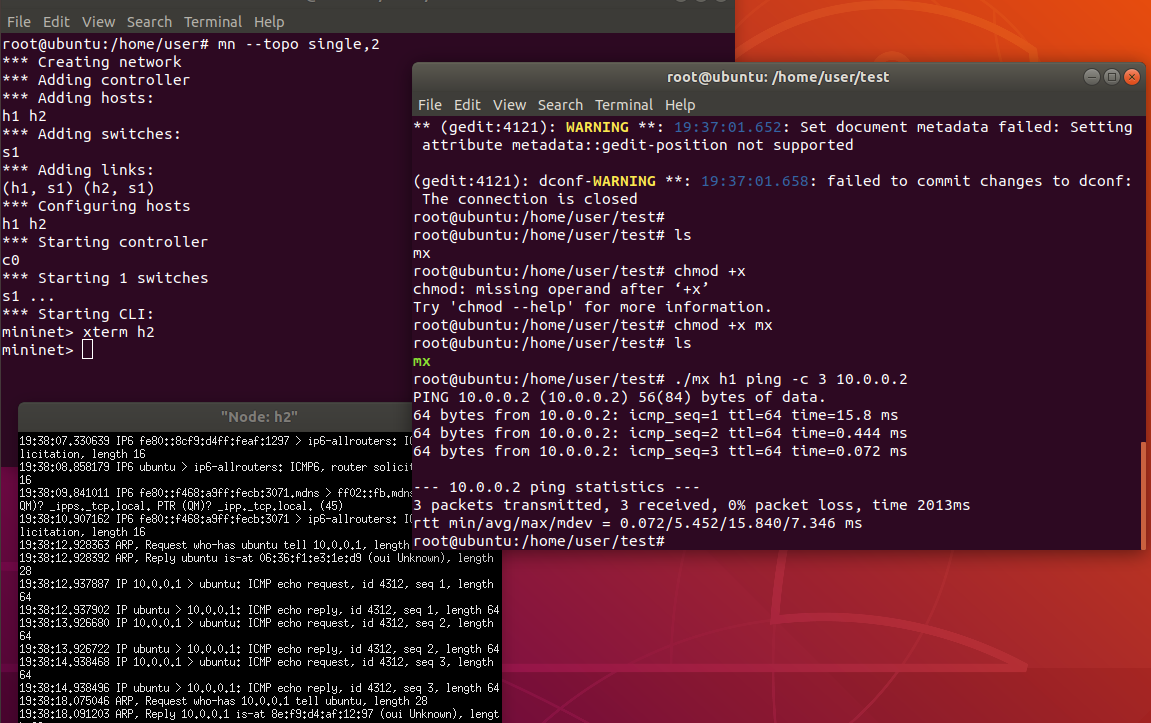This screenshot has width=1151, height=723.
Task: Click '--- 10.0.0.2 ping statistics ---' line
Action: (556, 487)
